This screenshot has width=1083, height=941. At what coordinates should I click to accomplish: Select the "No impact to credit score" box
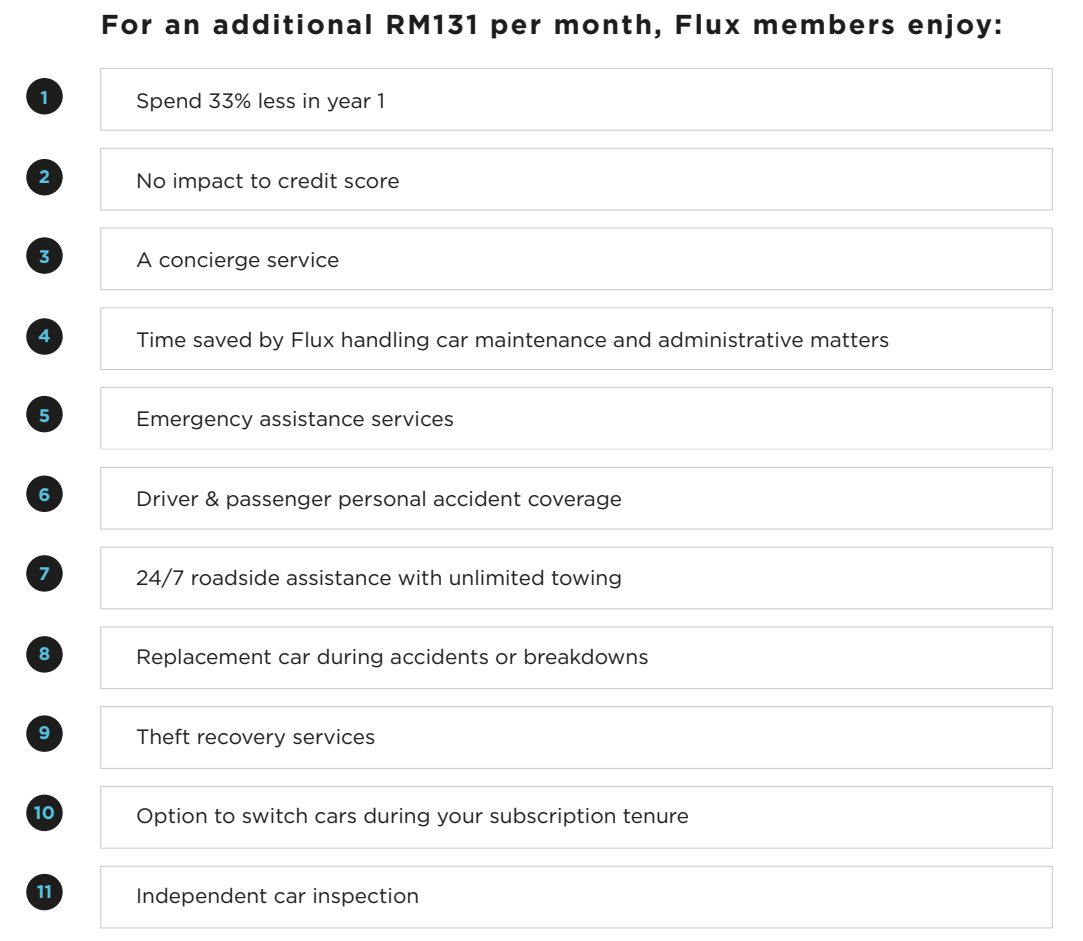(x=575, y=180)
